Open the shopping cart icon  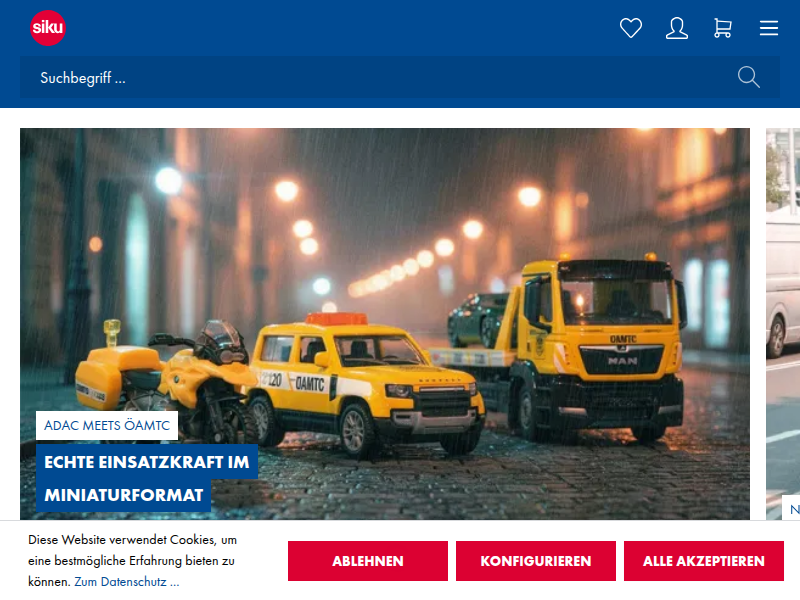723,28
